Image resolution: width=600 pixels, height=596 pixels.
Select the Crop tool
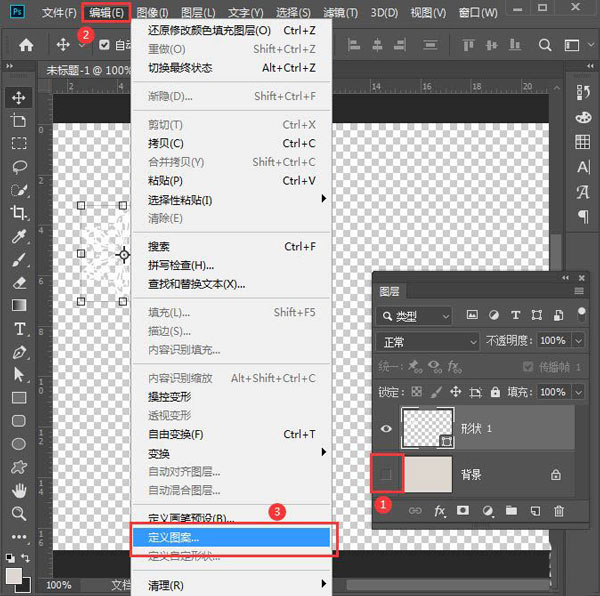[x=19, y=213]
